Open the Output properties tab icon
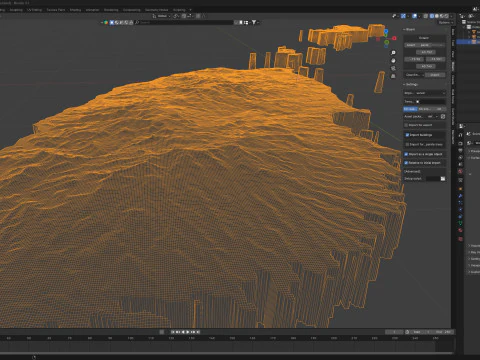480x360 pixels. 460,151
